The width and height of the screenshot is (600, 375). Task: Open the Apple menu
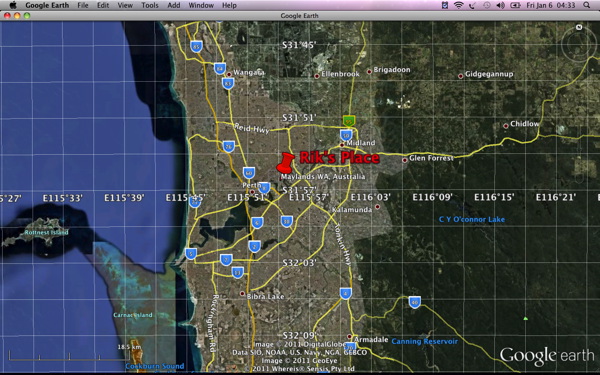(x=13, y=5)
